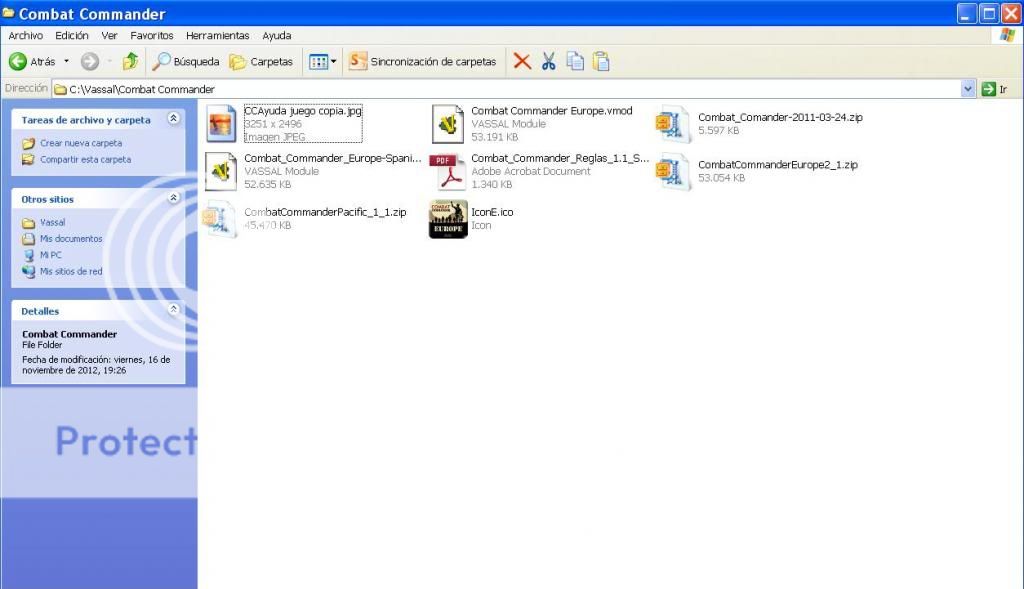Click the Copy icon in toolbar
This screenshot has height=589, width=1024.
(x=575, y=61)
